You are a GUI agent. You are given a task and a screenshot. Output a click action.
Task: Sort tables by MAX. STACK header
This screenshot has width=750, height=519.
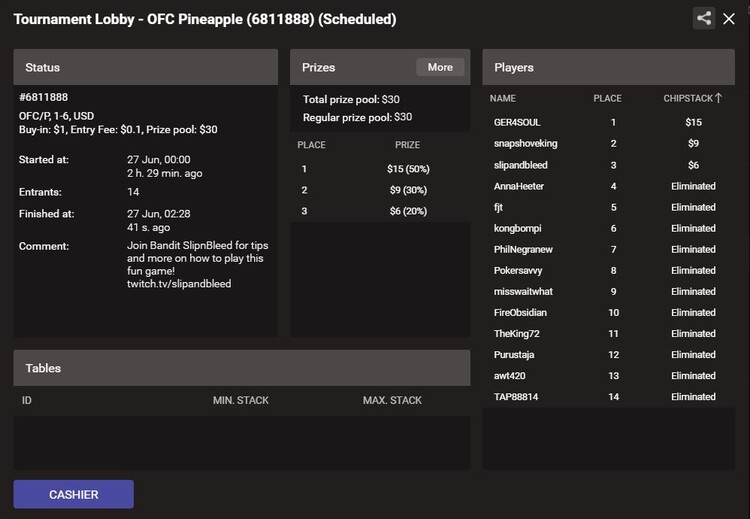pos(392,400)
